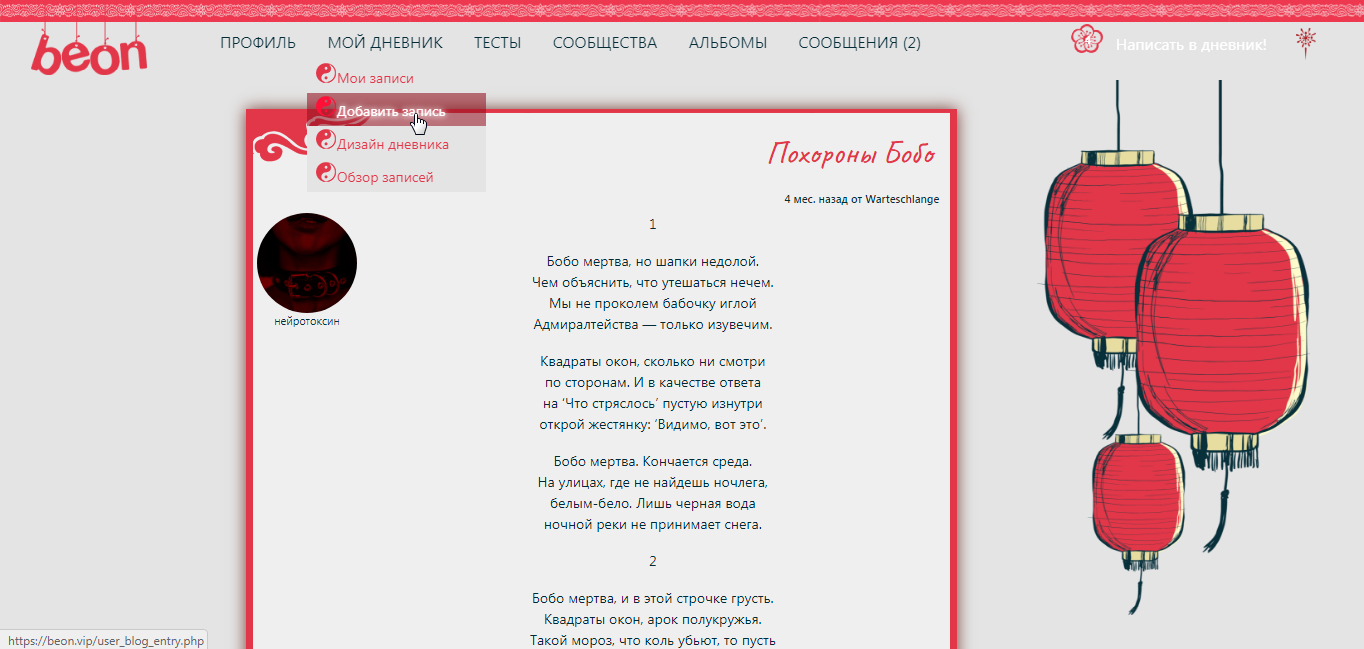
Task: Click yin-yang icon beside Дизайн дневника
Action: point(325,140)
